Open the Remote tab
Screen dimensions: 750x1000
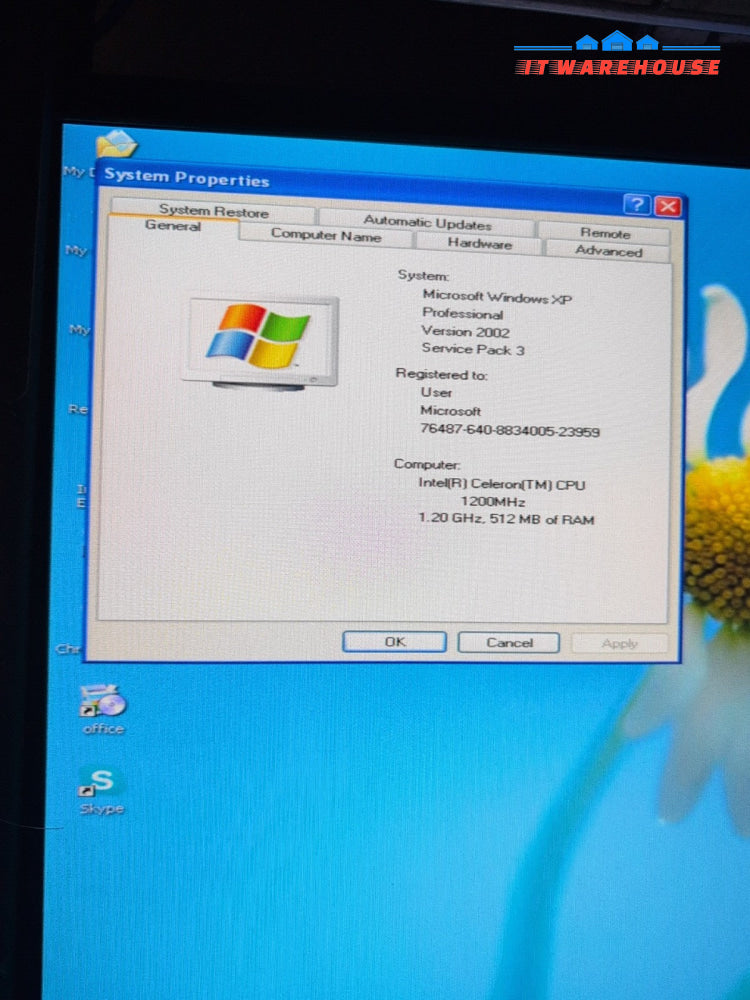click(605, 233)
